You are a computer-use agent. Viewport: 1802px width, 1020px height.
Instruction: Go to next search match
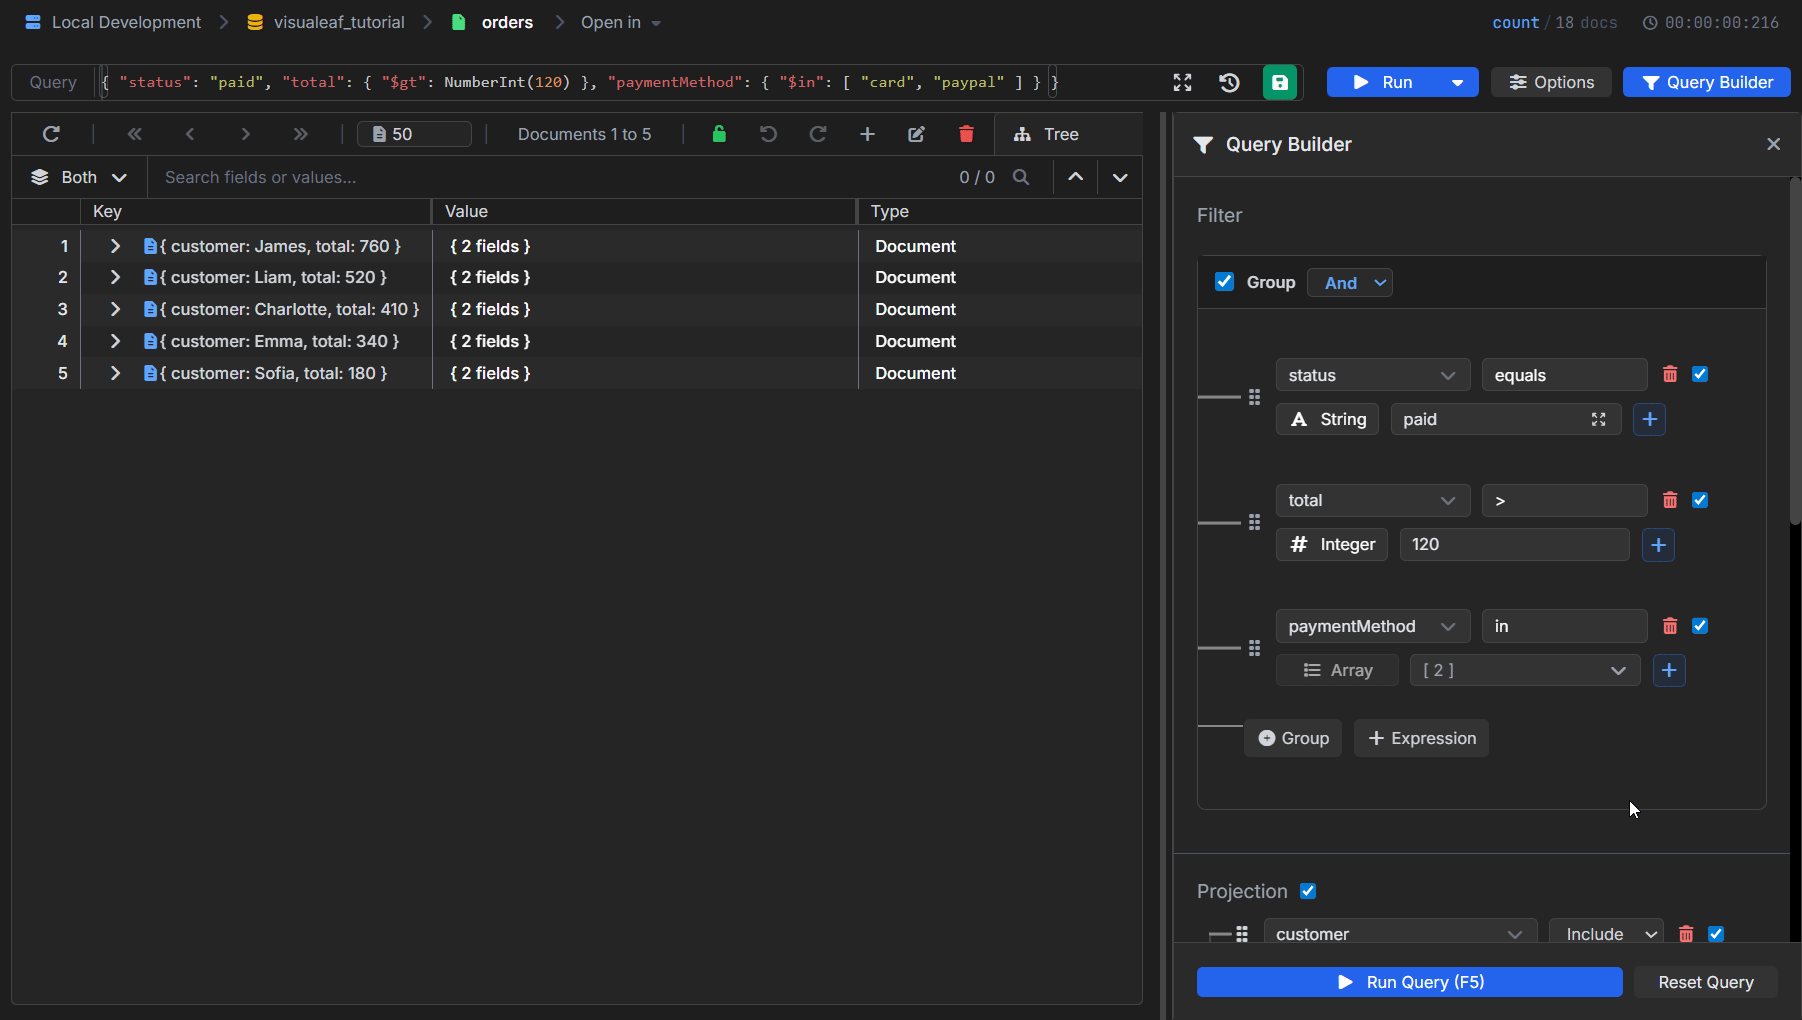click(x=1120, y=177)
